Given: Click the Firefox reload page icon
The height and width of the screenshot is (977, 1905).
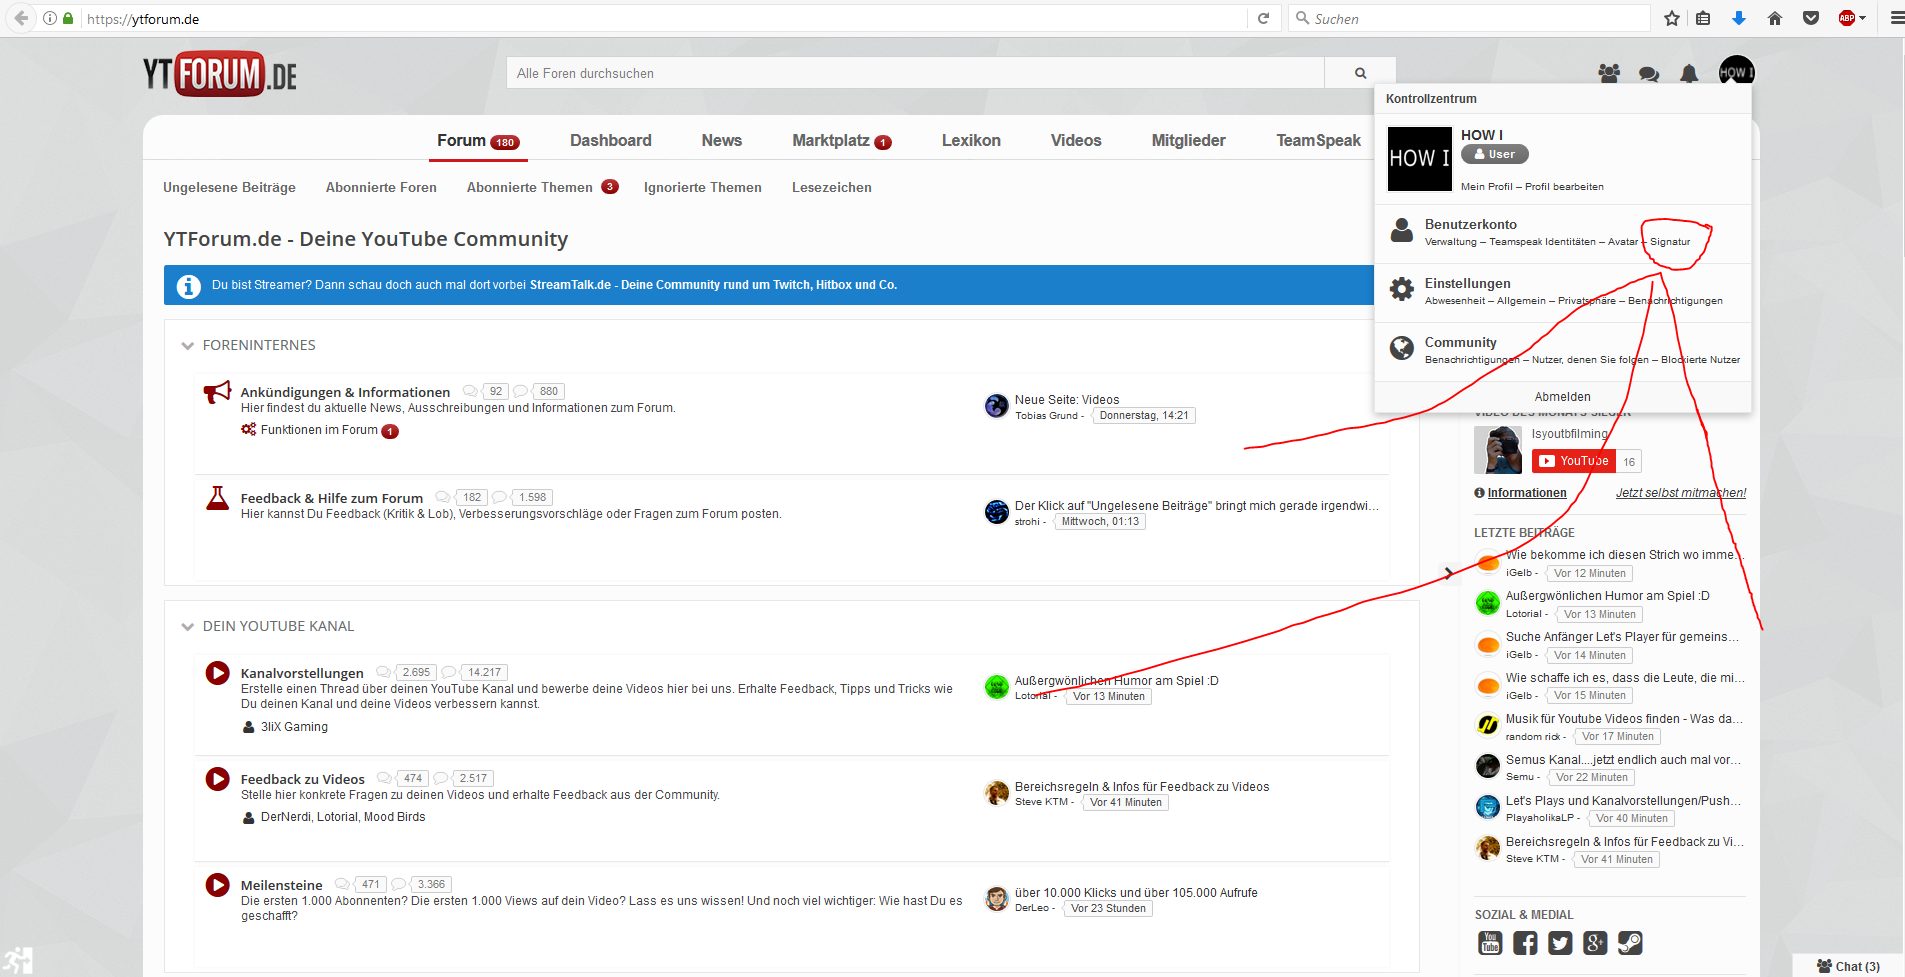Looking at the screenshot, I should pyautogui.click(x=1263, y=18).
